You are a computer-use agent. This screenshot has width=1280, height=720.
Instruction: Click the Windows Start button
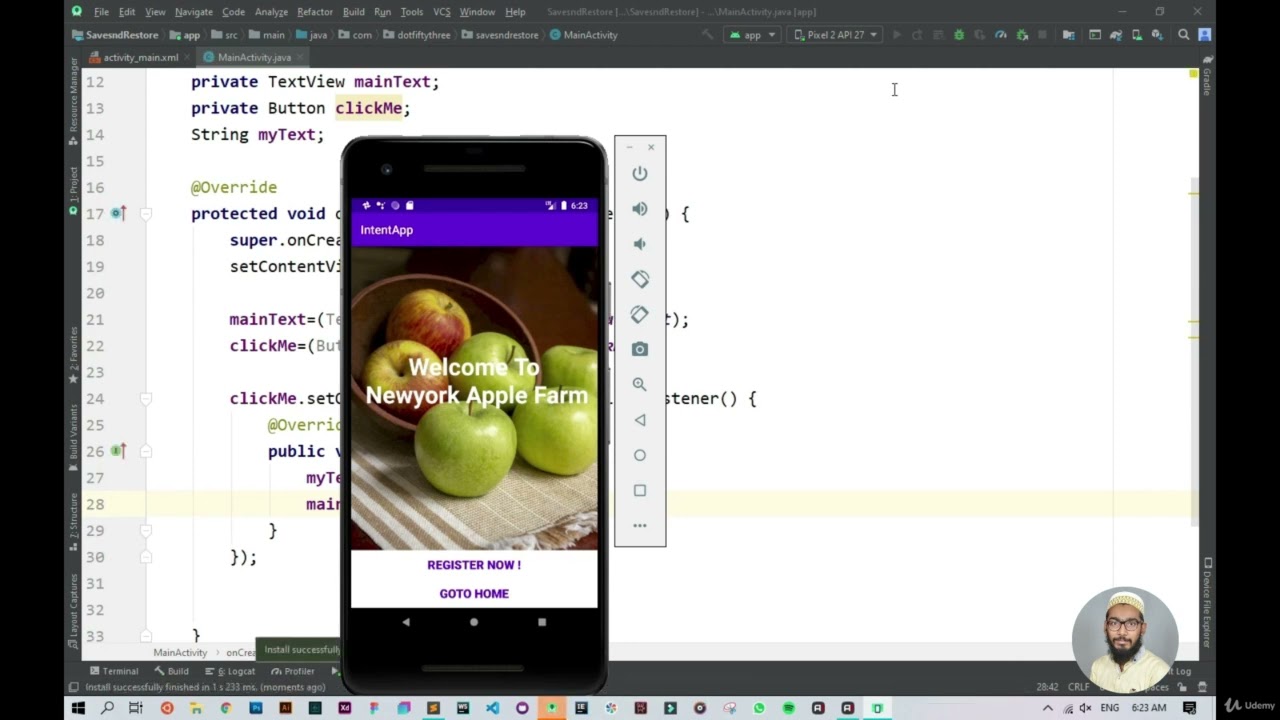coord(77,708)
